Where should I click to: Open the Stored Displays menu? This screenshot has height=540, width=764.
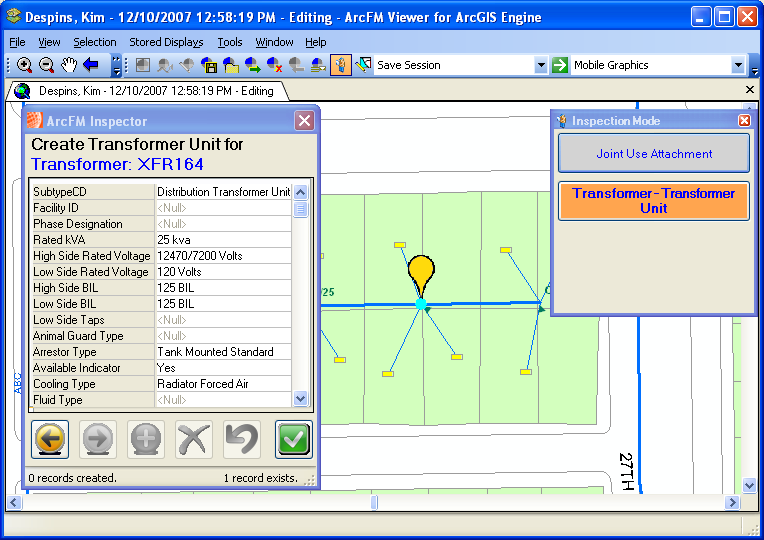tap(166, 42)
